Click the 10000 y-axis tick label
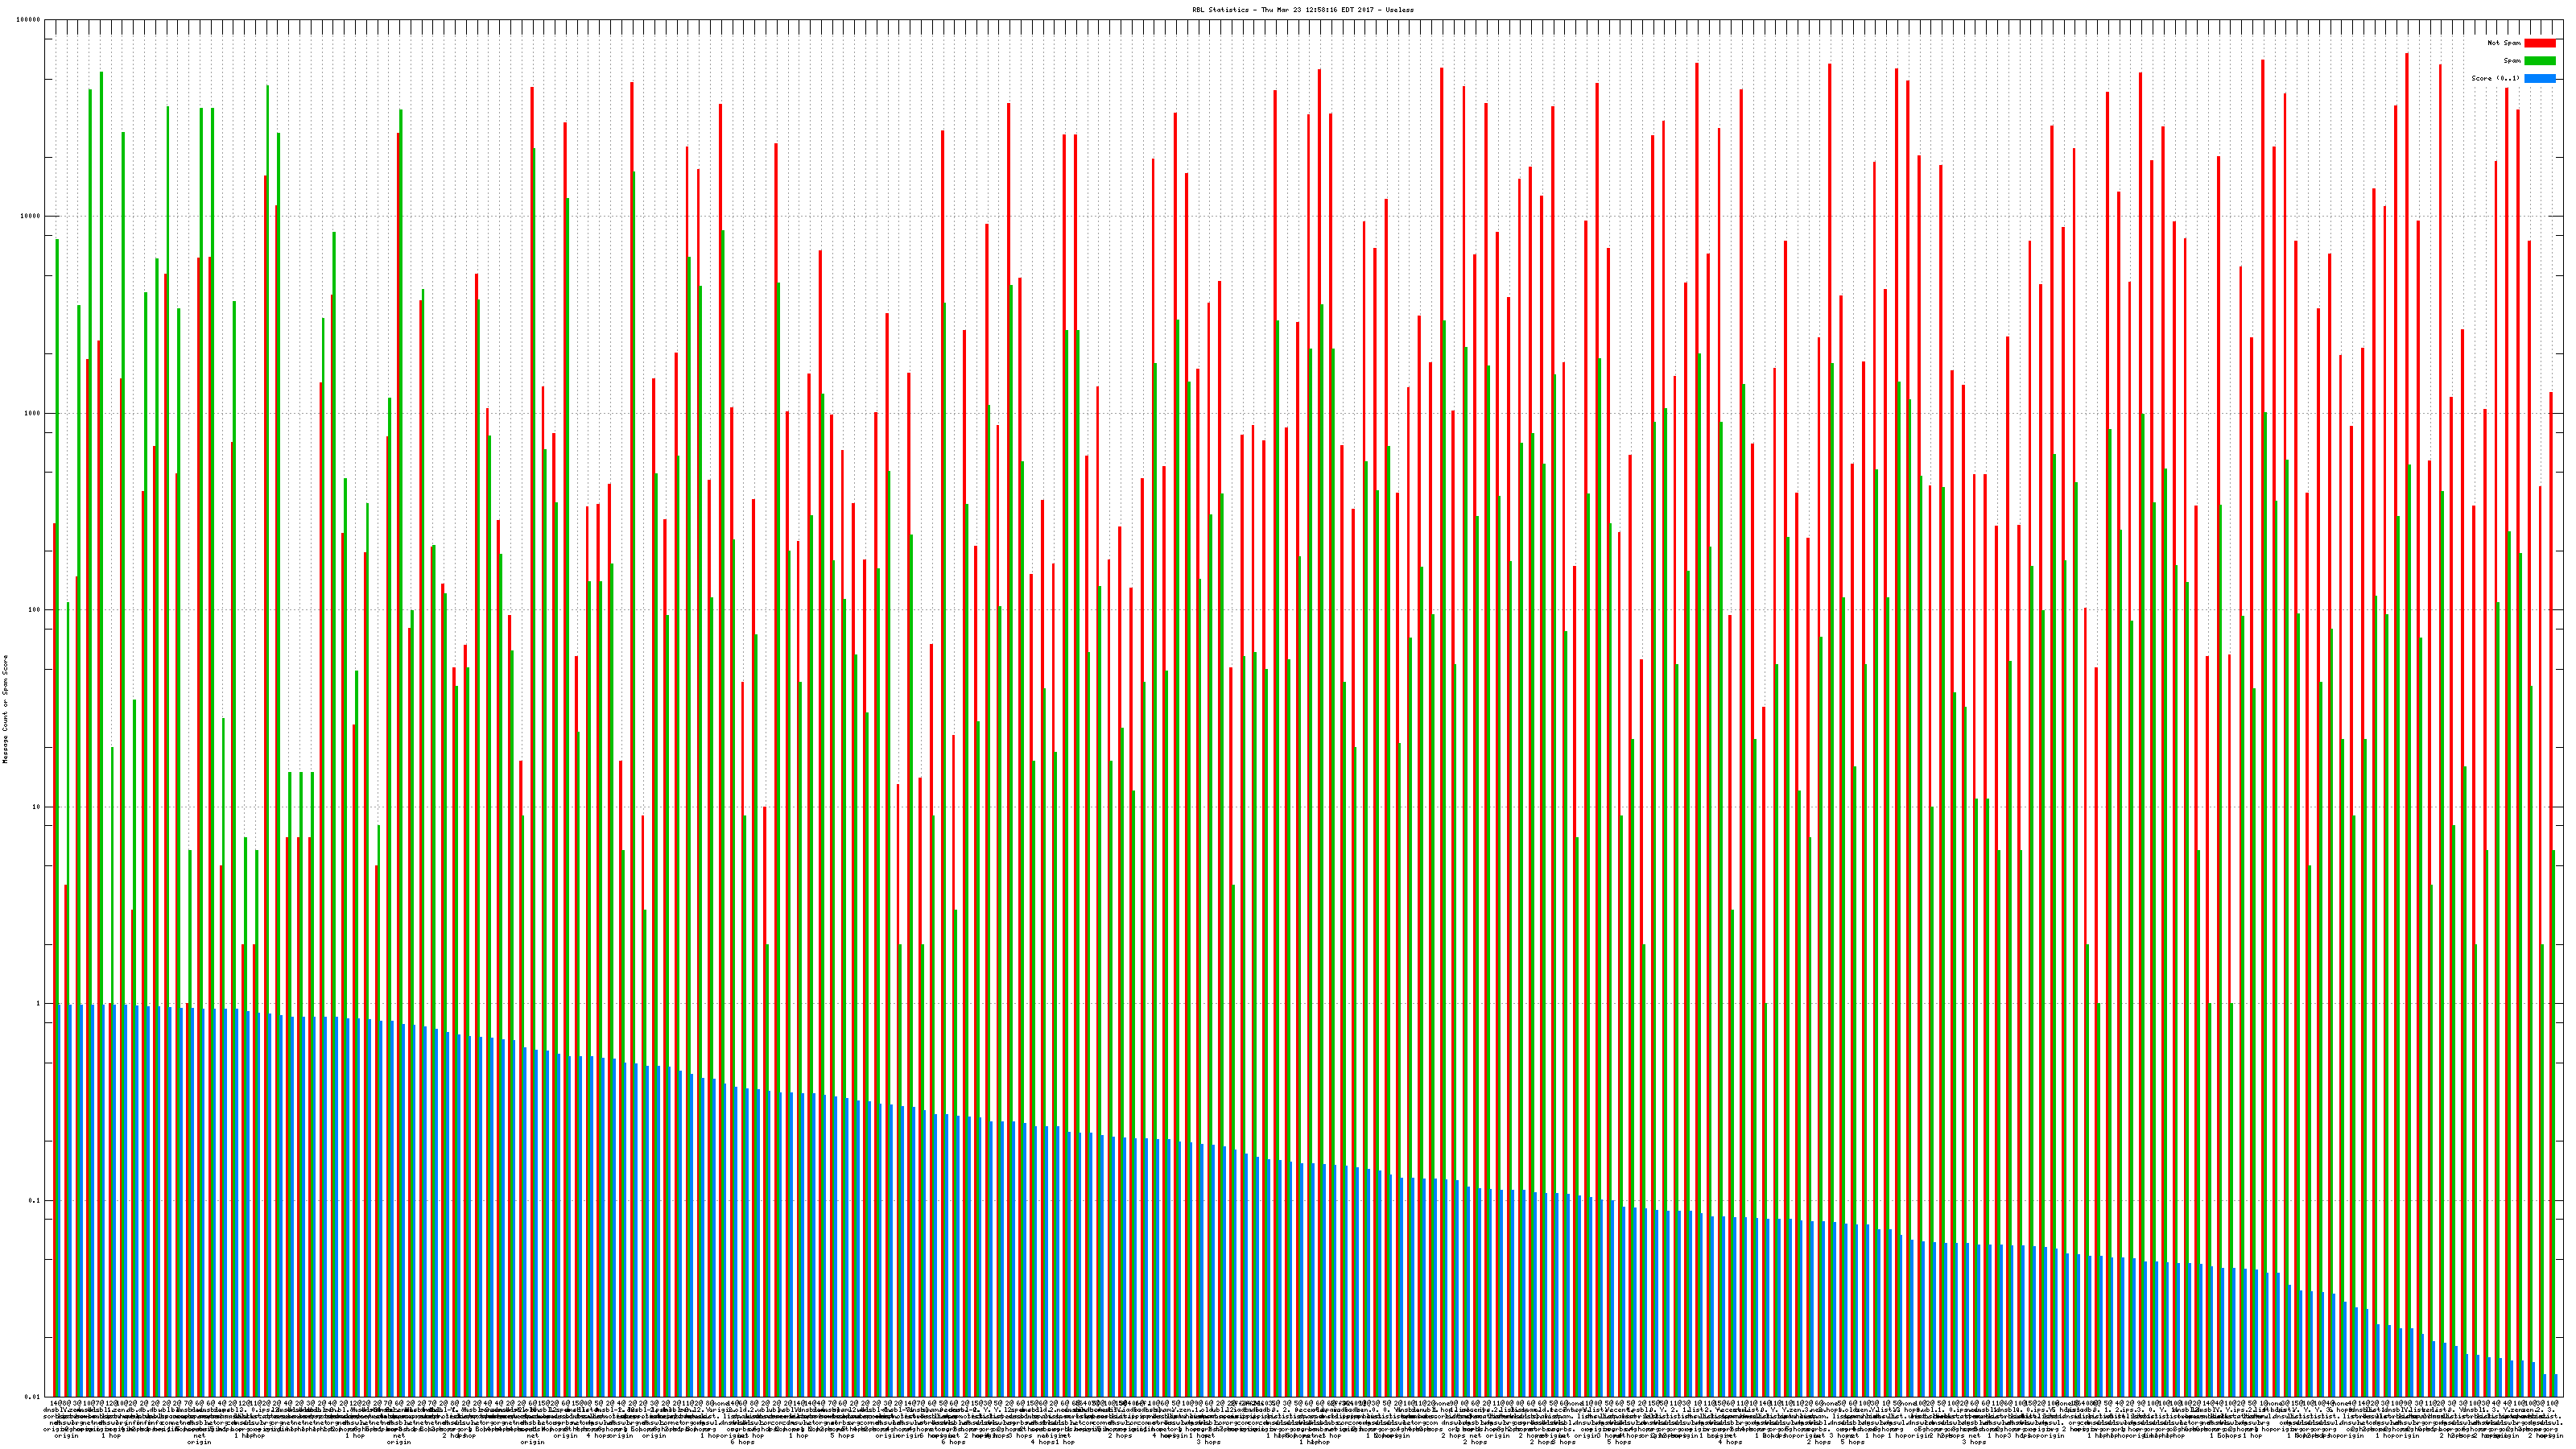This screenshot has width=2576, height=1449. (x=30, y=217)
